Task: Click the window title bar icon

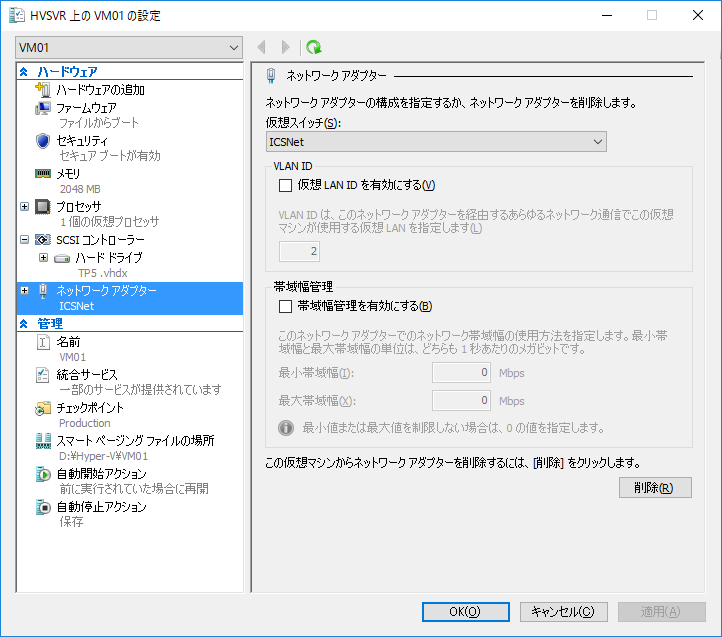Action: [17, 15]
